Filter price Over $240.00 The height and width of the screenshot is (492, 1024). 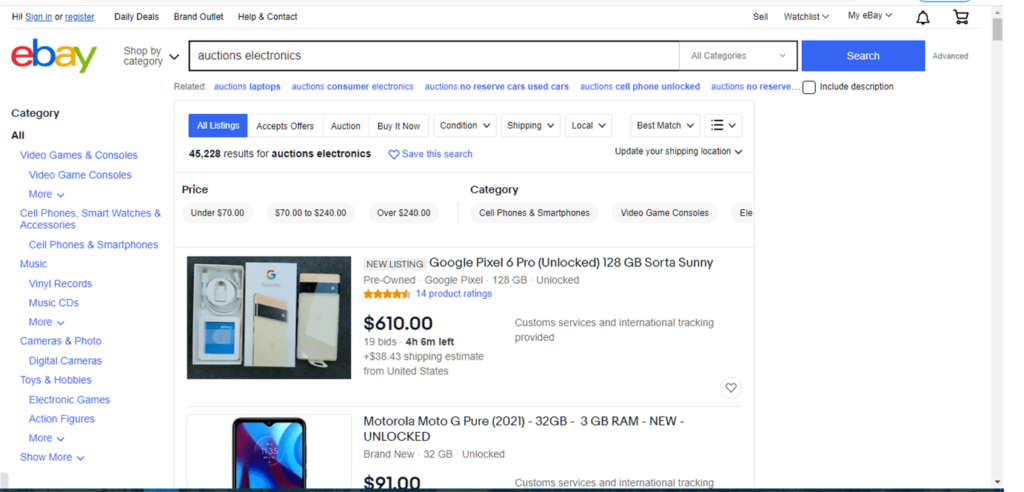tap(404, 213)
